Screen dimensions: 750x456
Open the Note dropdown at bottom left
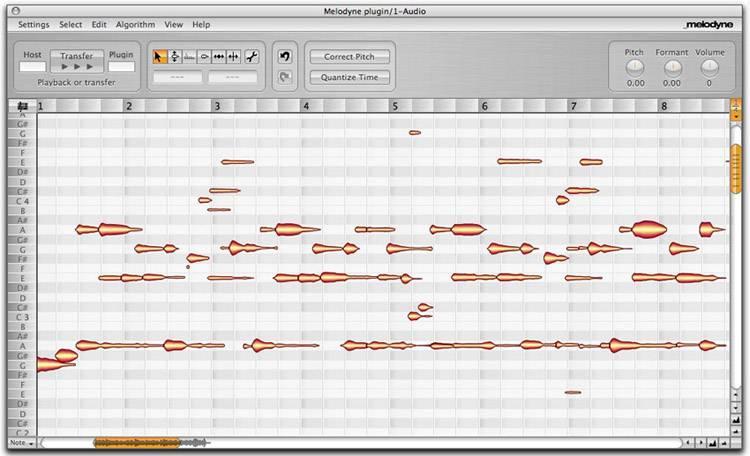click(22, 443)
